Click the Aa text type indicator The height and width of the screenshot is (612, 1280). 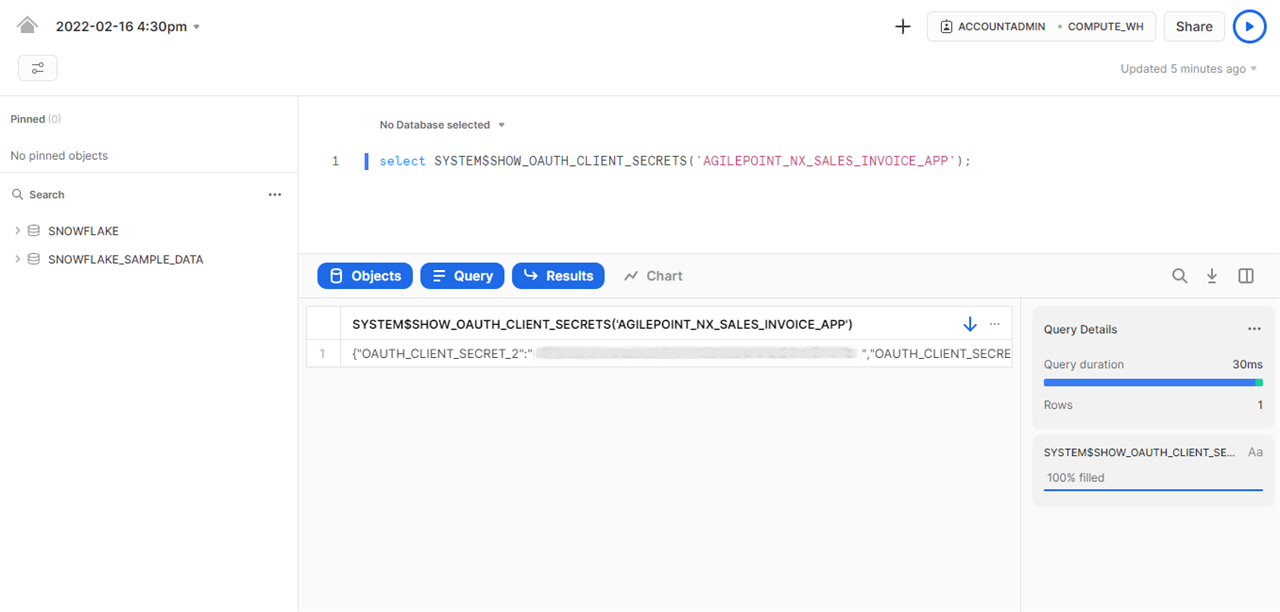click(x=1255, y=453)
